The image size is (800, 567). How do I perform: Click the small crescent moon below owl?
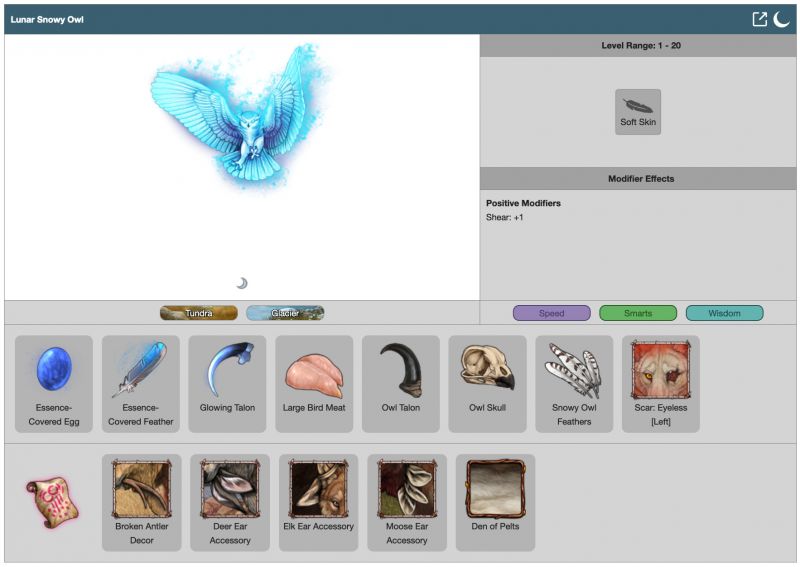tap(242, 283)
